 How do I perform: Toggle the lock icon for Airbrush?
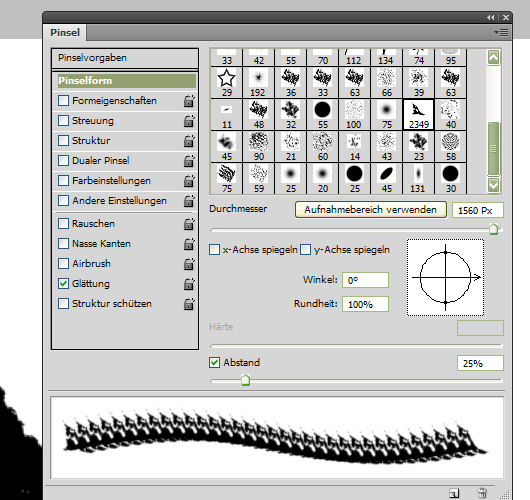tap(189, 264)
